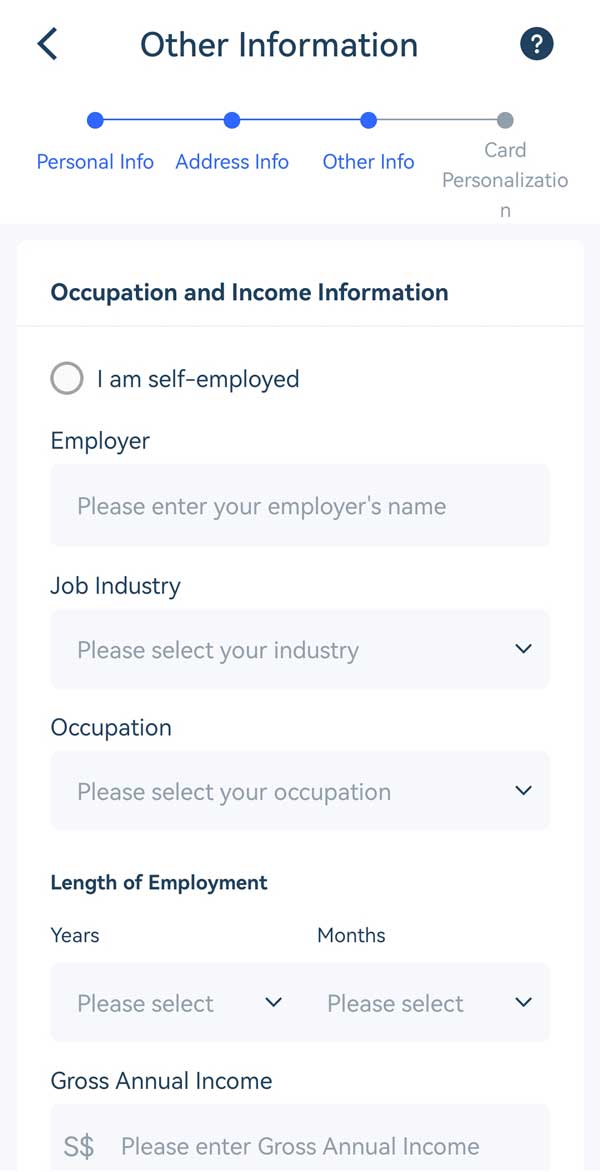Click the Card Personalization step dot
Image resolution: width=600 pixels, height=1172 pixels.
(x=505, y=121)
